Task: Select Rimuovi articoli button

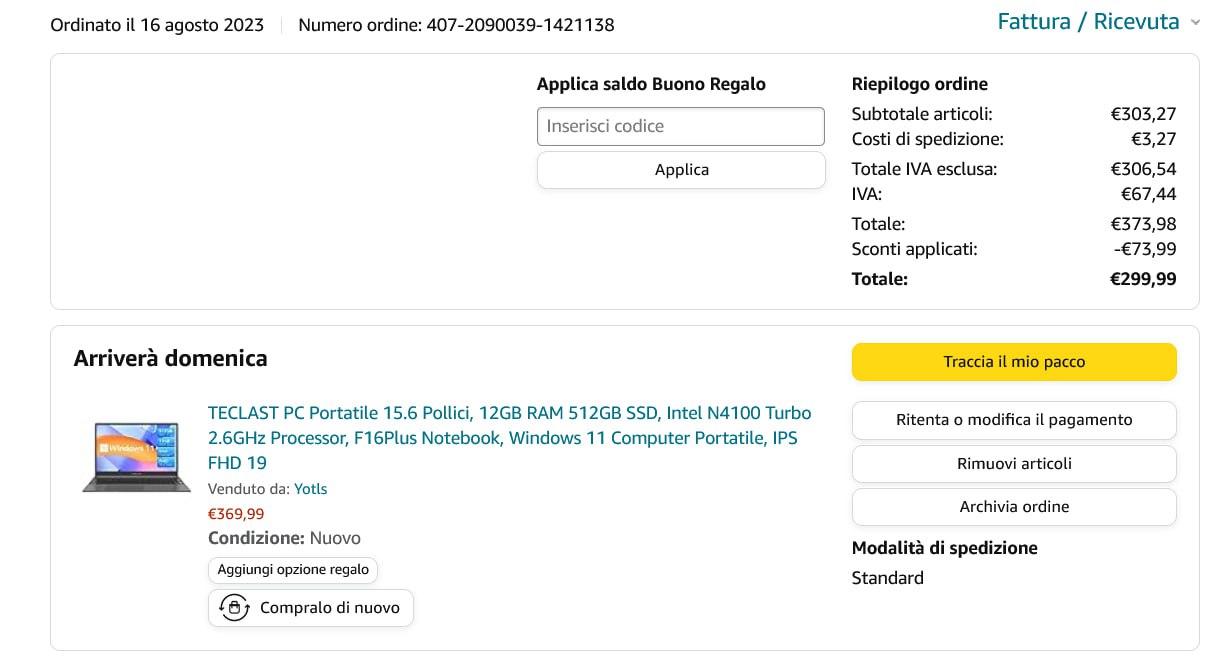Action: pyautogui.click(x=1014, y=464)
